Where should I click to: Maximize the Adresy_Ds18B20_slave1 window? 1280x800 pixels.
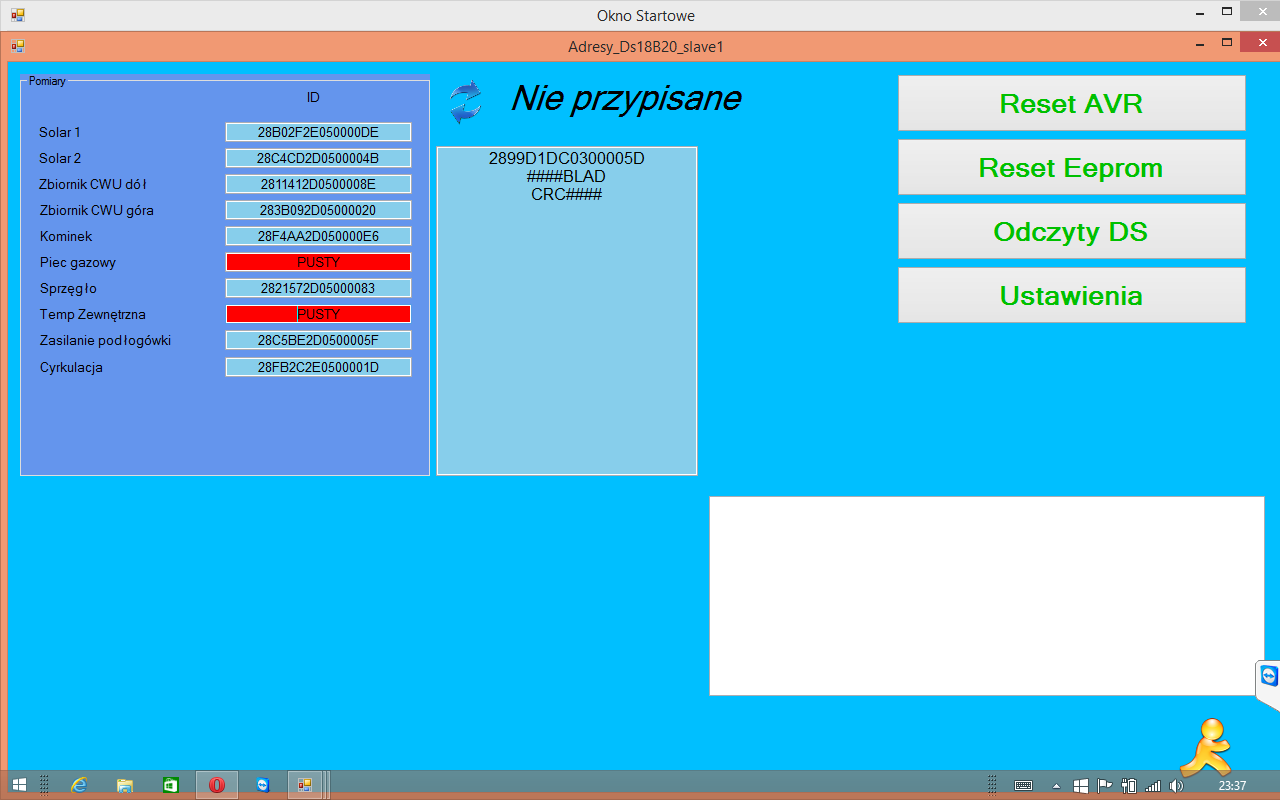(x=1226, y=43)
